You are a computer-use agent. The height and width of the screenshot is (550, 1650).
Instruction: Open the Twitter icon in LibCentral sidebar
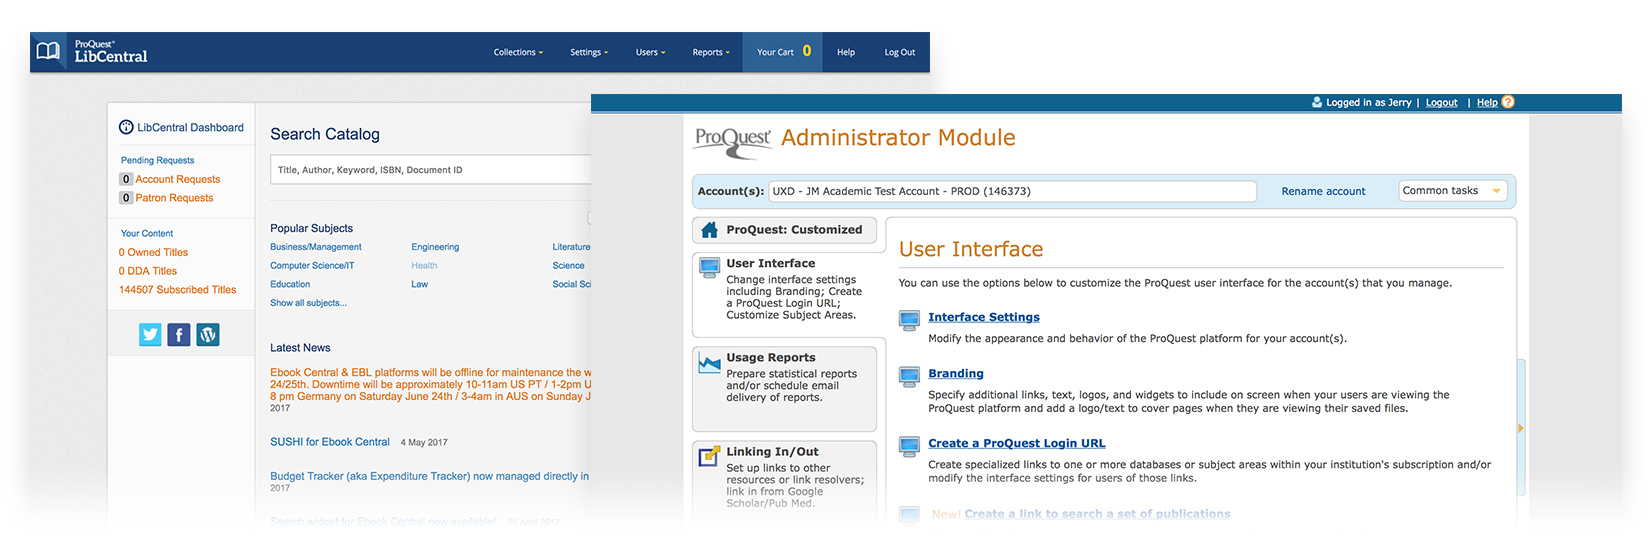tap(150, 335)
